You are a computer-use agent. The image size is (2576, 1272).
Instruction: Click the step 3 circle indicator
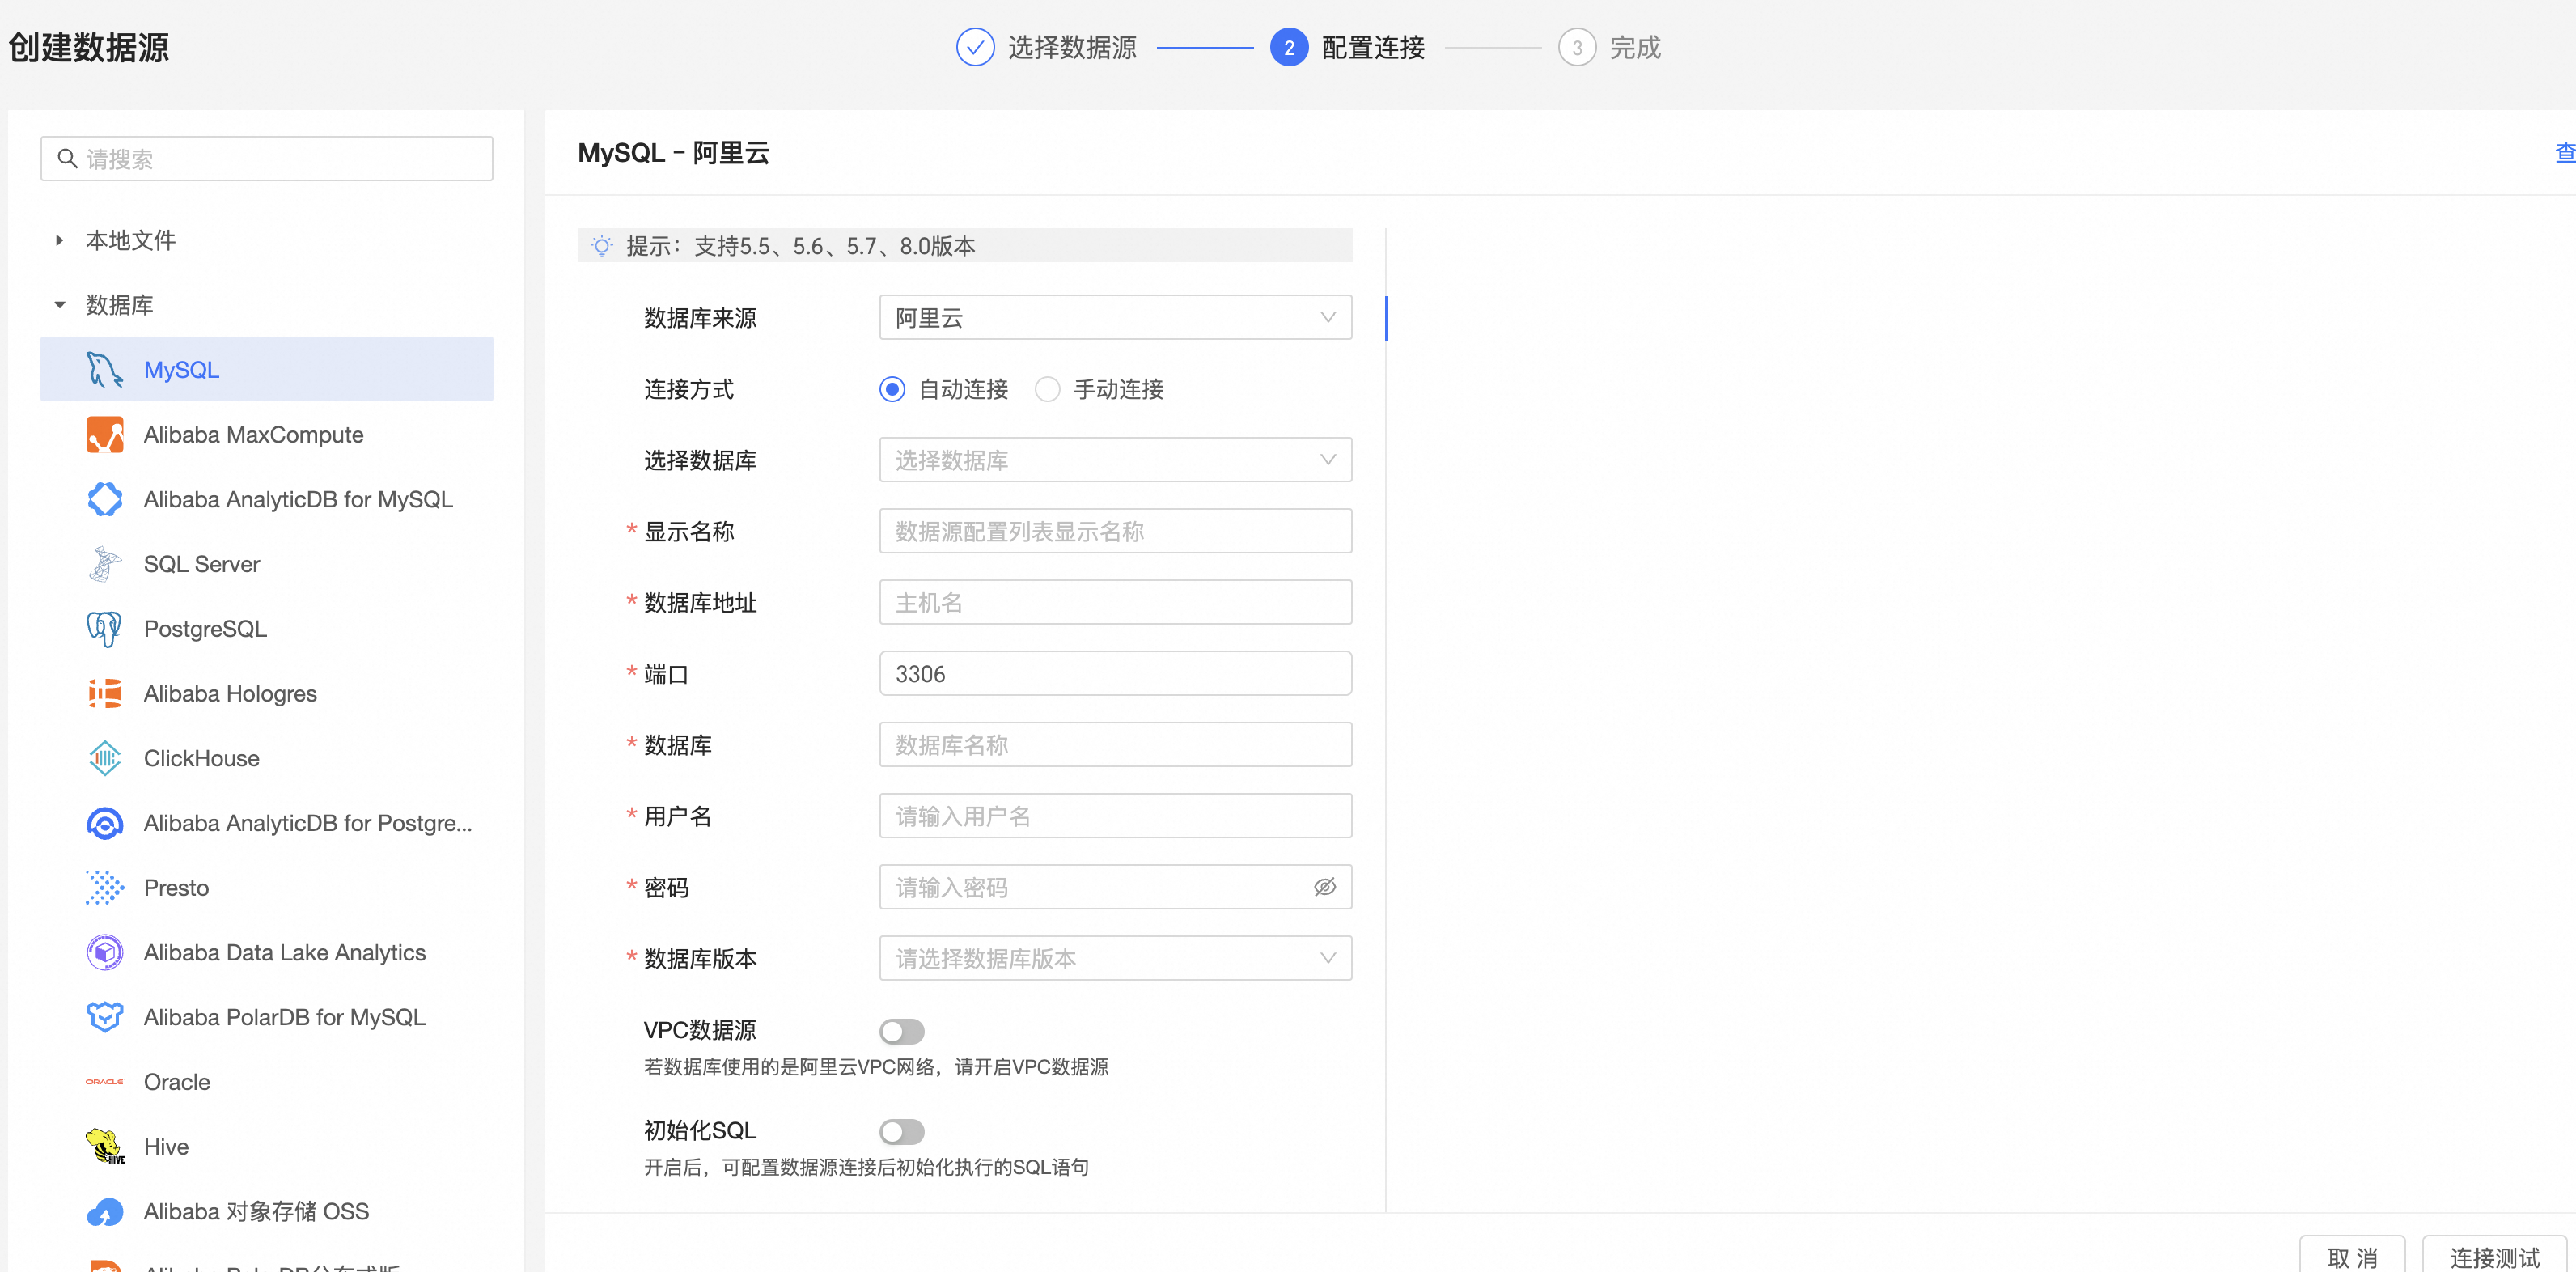coord(1577,47)
